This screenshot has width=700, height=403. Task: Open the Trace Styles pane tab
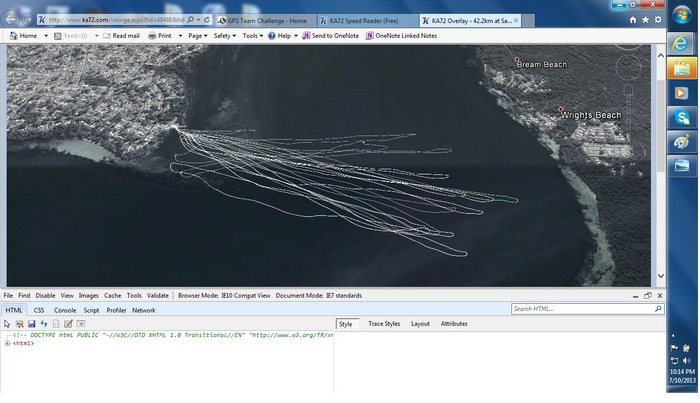(383, 324)
